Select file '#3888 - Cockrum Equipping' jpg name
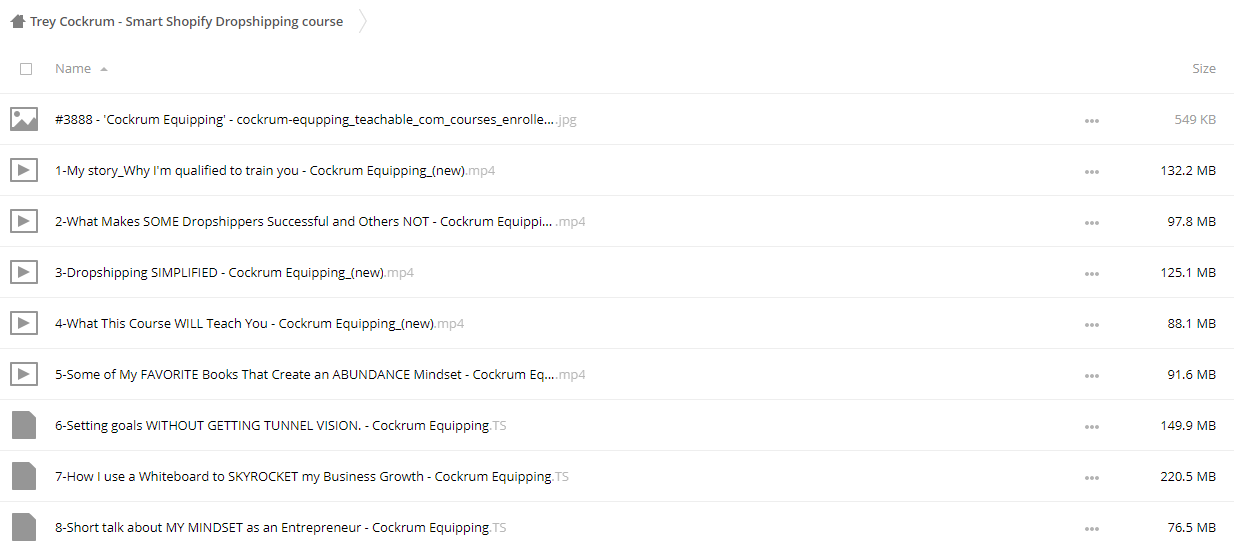 [x=315, y=119]
